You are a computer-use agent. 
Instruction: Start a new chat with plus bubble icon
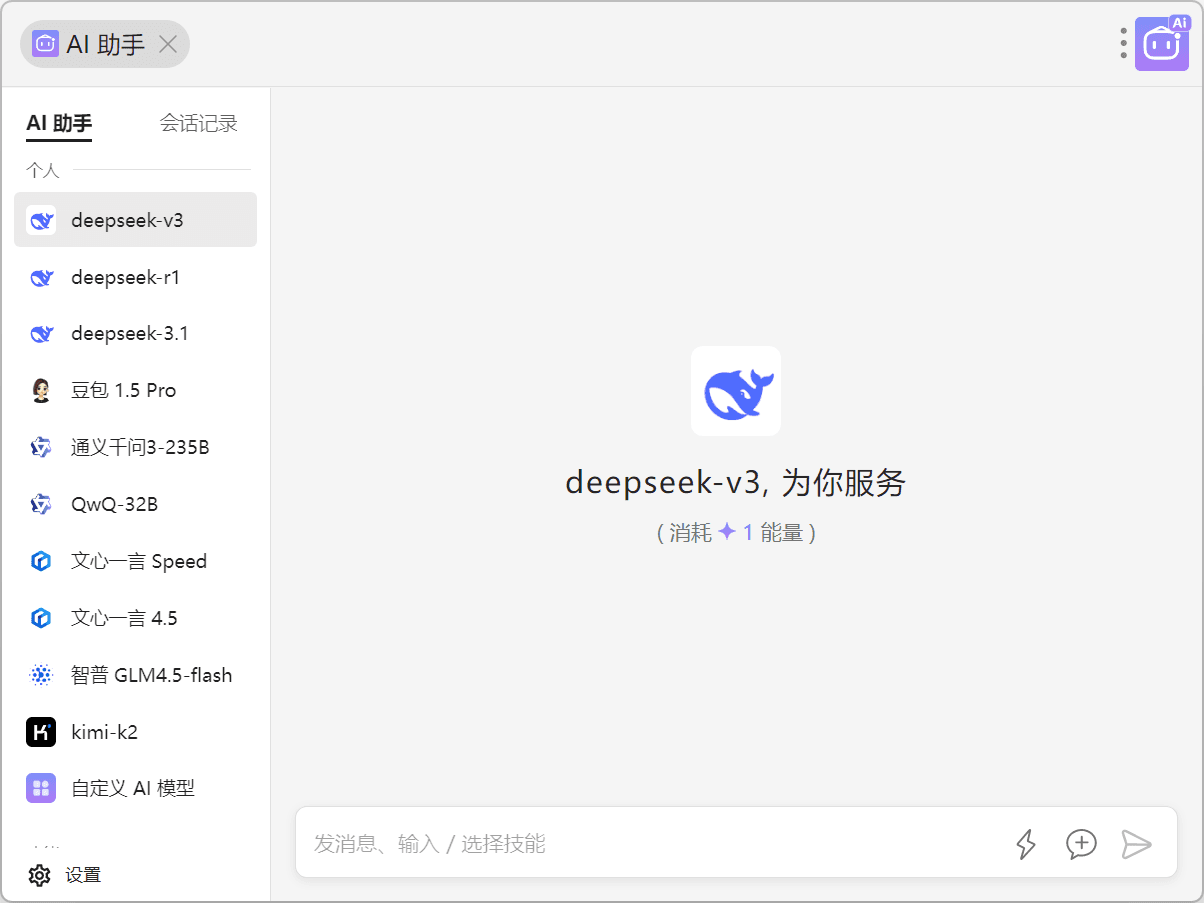[1081, 844]
